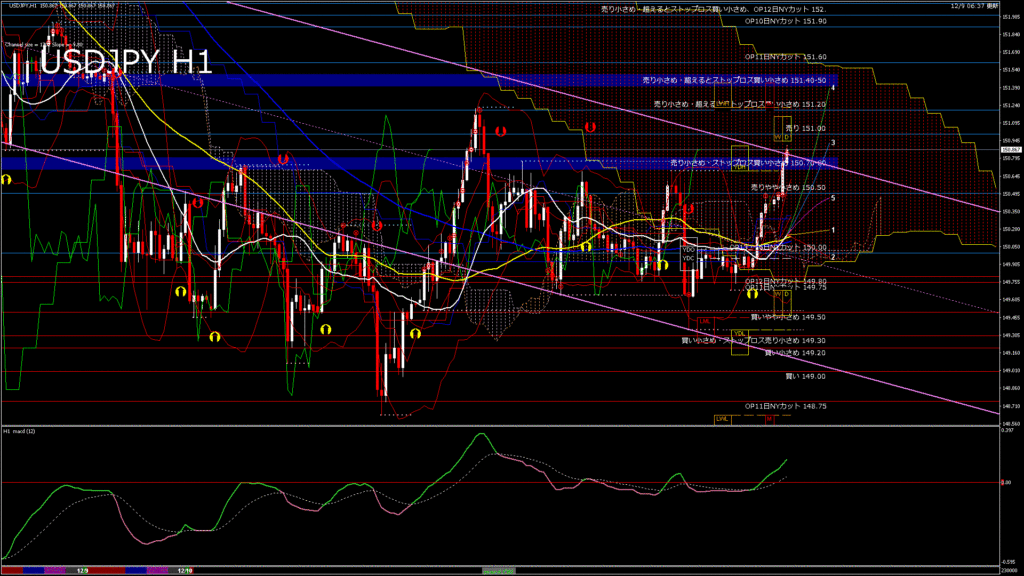Click the H1 macd (12) indicator label

pos(22,431)
